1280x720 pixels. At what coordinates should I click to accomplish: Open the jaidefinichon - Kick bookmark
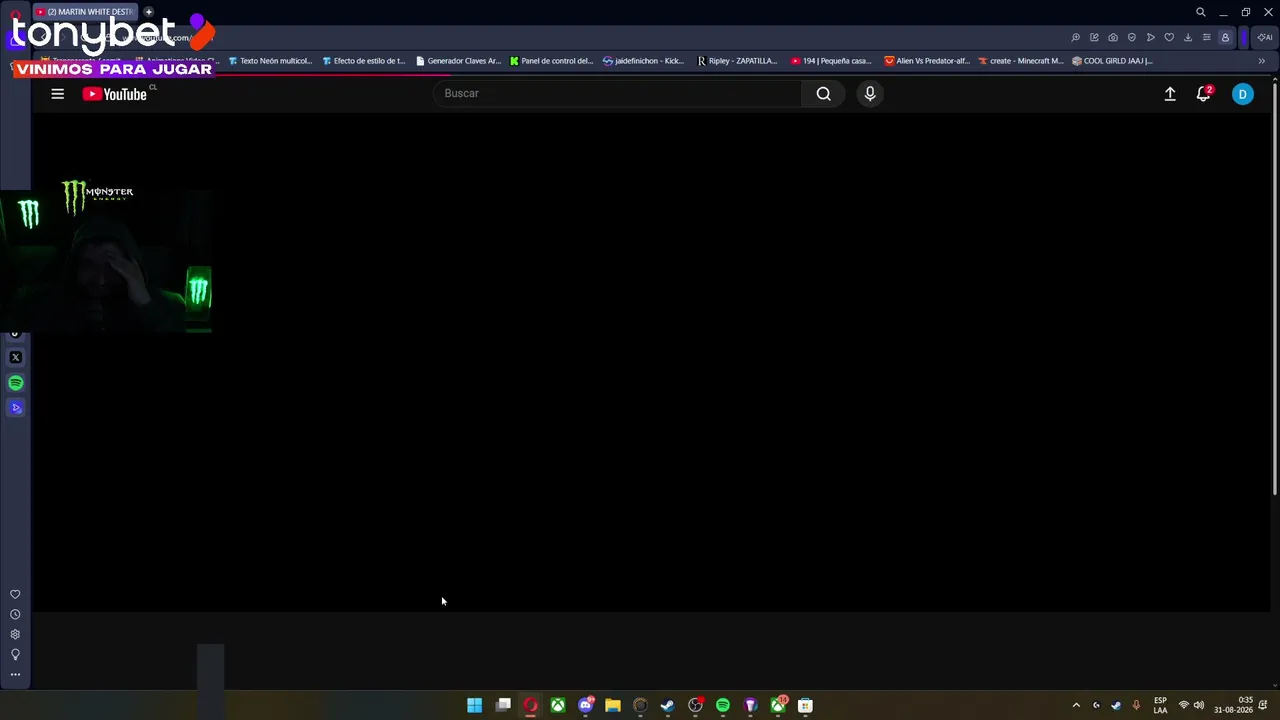(x=644, y=61)
